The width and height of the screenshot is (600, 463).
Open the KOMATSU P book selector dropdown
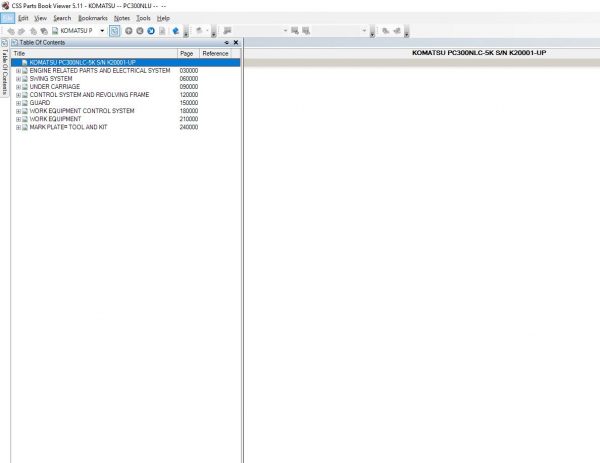click(102, 31)
